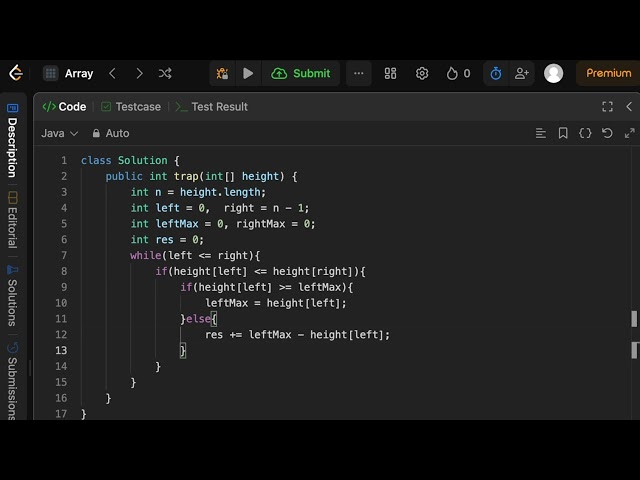Viewport: 640px width, 480px height.
Task: Open the layout grid icon
Action: coord(390,73)
